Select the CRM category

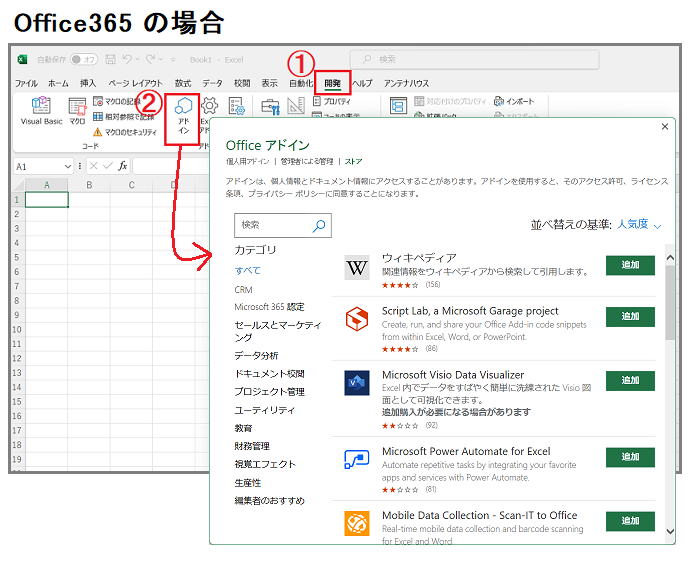[243, 290]
